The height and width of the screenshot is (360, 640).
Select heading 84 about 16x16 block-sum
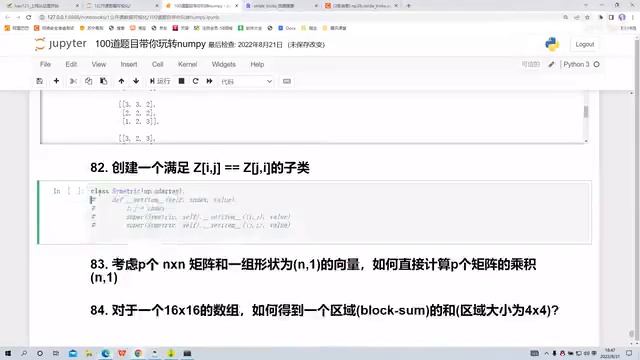tap(324, 310)
